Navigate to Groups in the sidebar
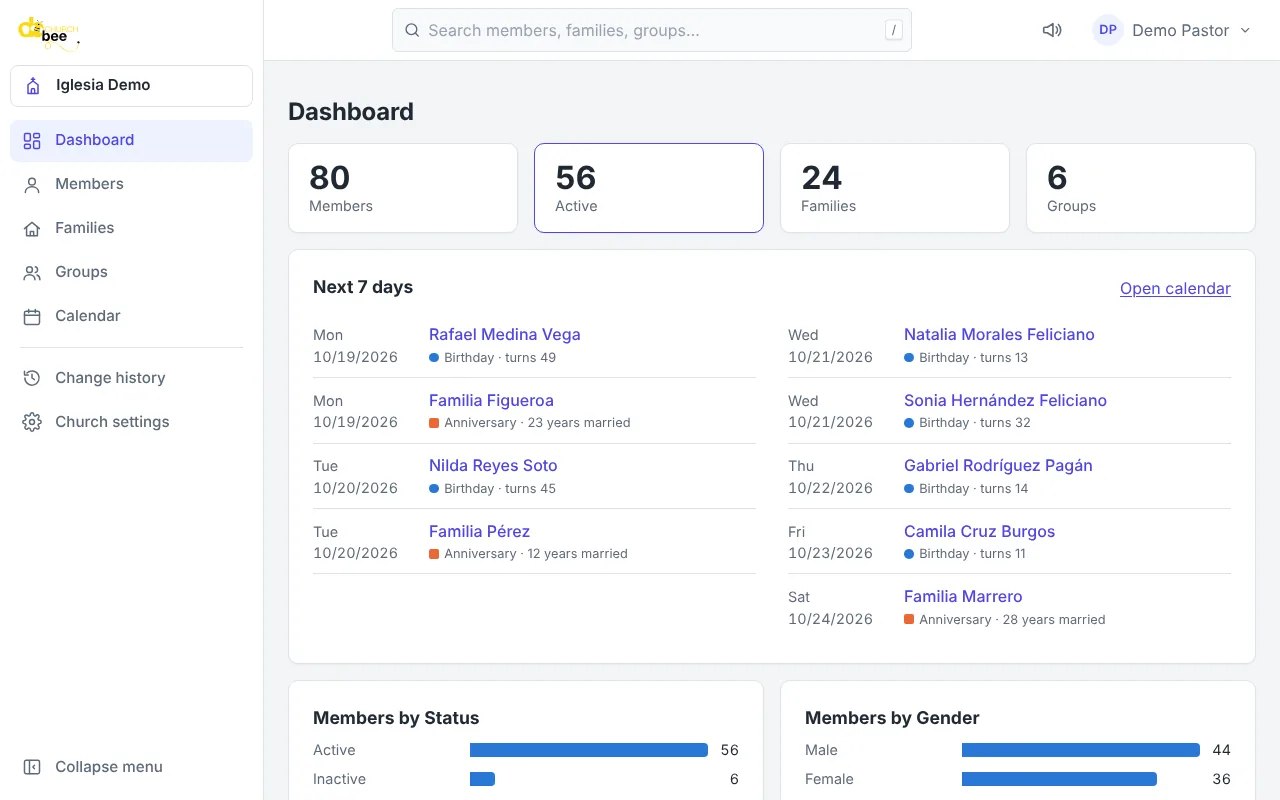1280x800 pixels. point(131,272)
